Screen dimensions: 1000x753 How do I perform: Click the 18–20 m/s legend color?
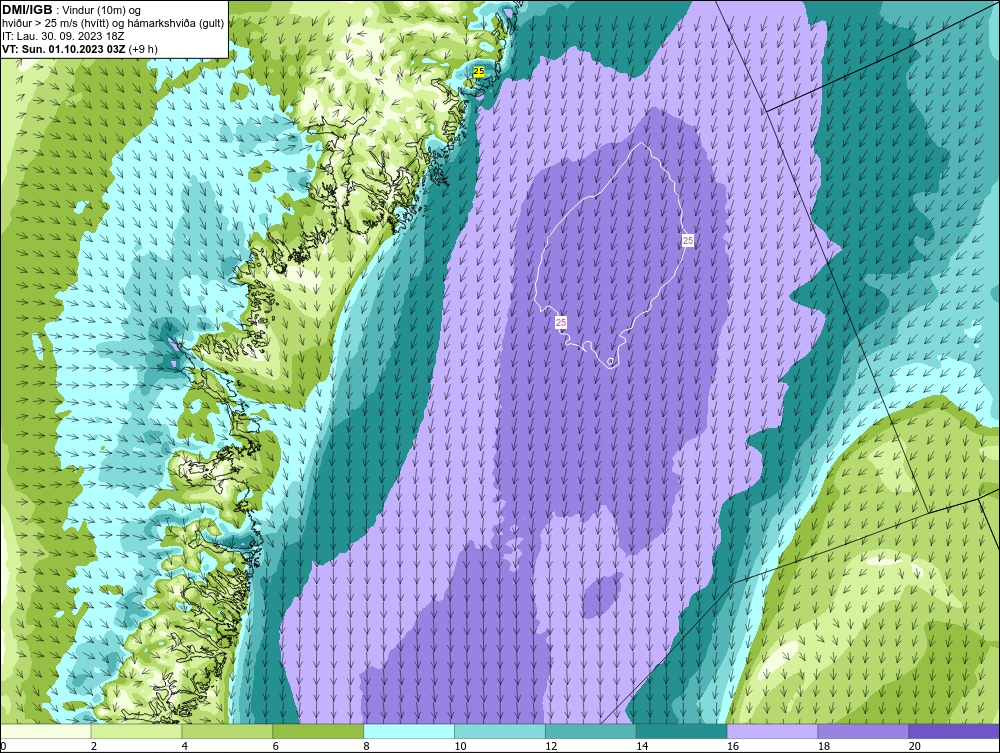pyautogui.click(x=863, y=731)
